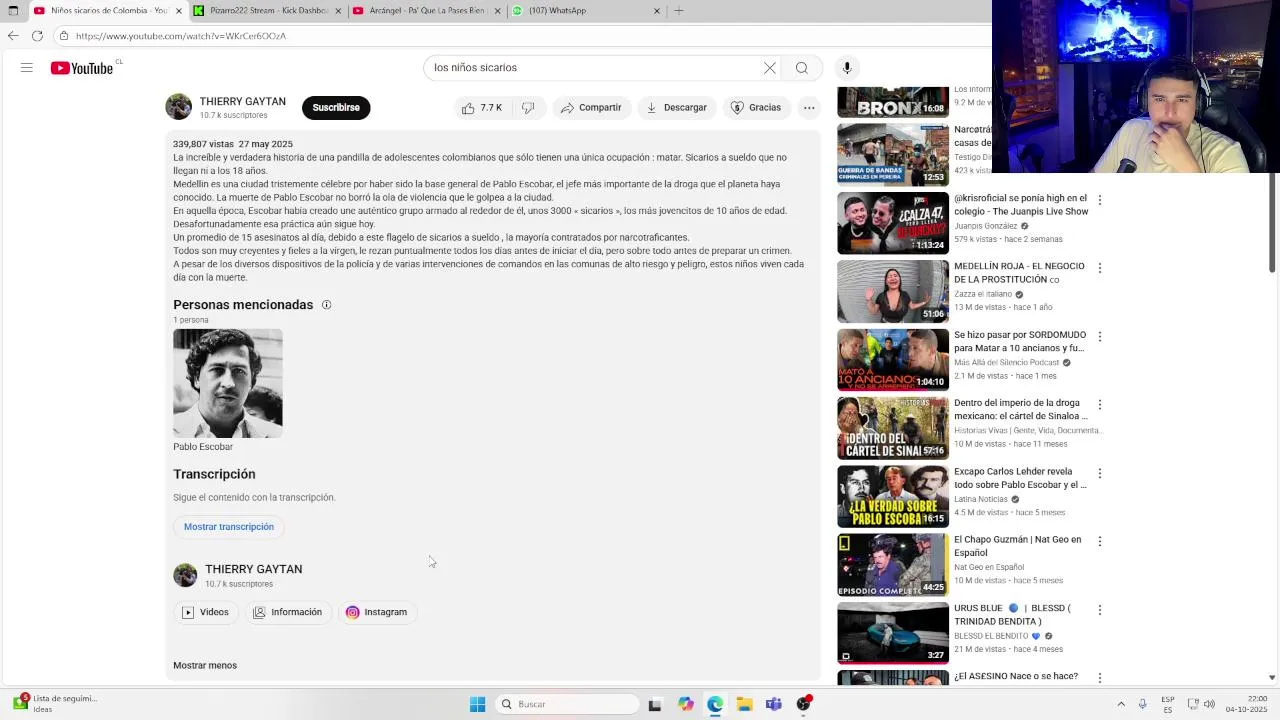The height and width of the screenshot is (720, 1280).
Task: Open the YouTube guide hamburger menu
Action: tap(27, 68)
